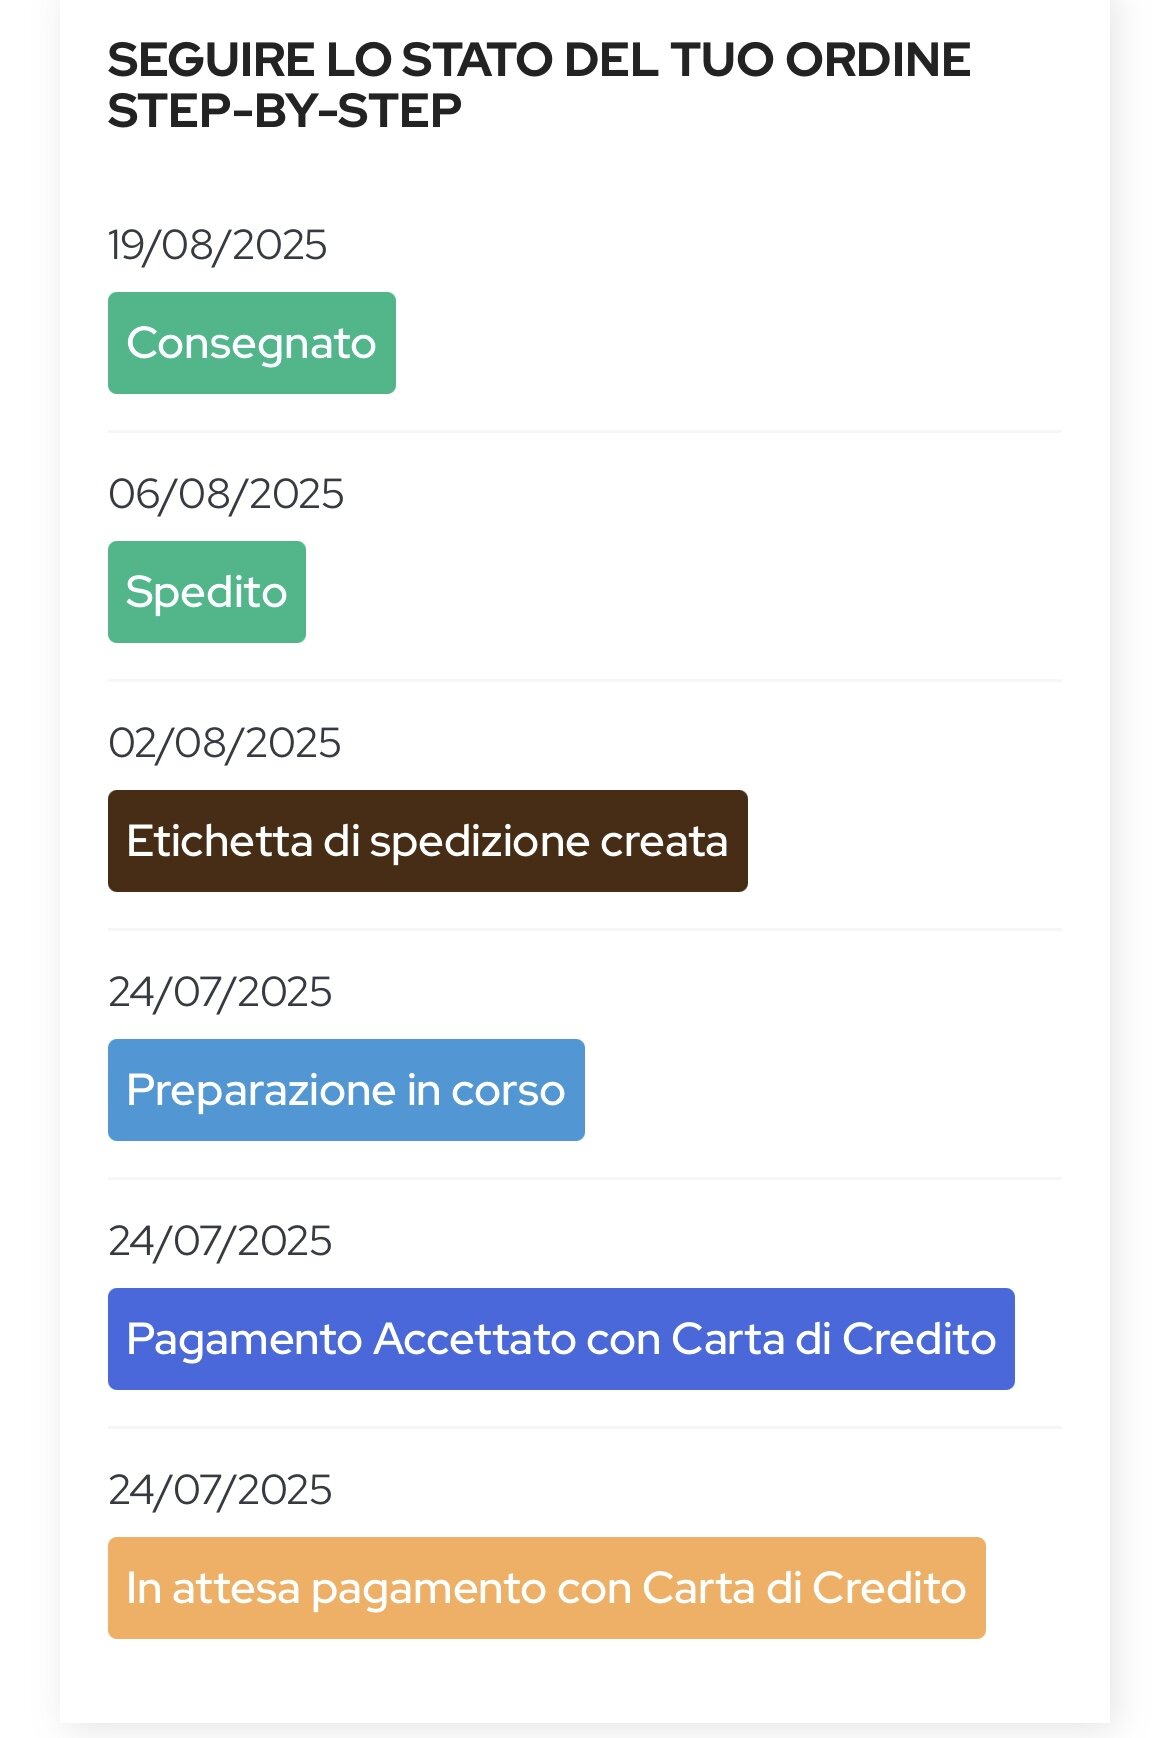Click the divider below Etichetta di spedizione creata
This screenshot has height=1738, width=1170.
[x=585, y=930]
